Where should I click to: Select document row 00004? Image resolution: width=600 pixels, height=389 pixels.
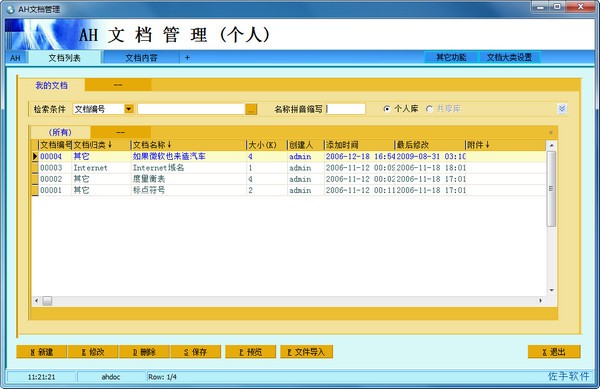point(289,156)
